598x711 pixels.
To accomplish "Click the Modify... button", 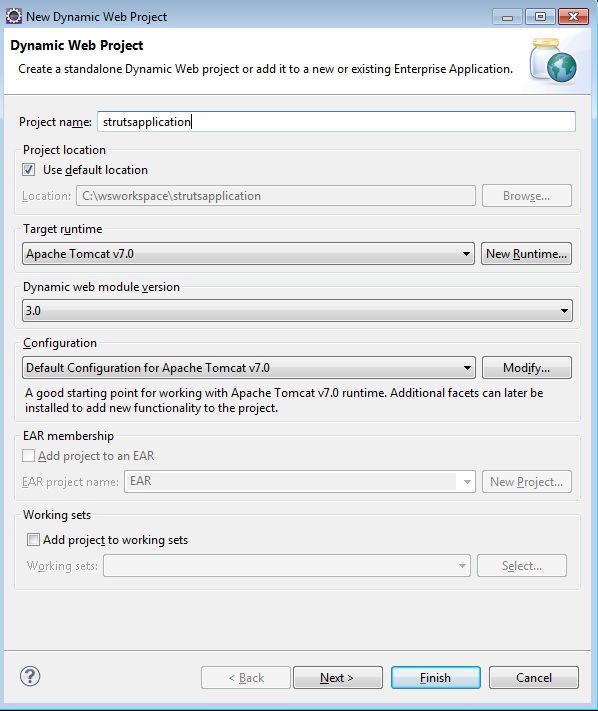I will (527, 368).
